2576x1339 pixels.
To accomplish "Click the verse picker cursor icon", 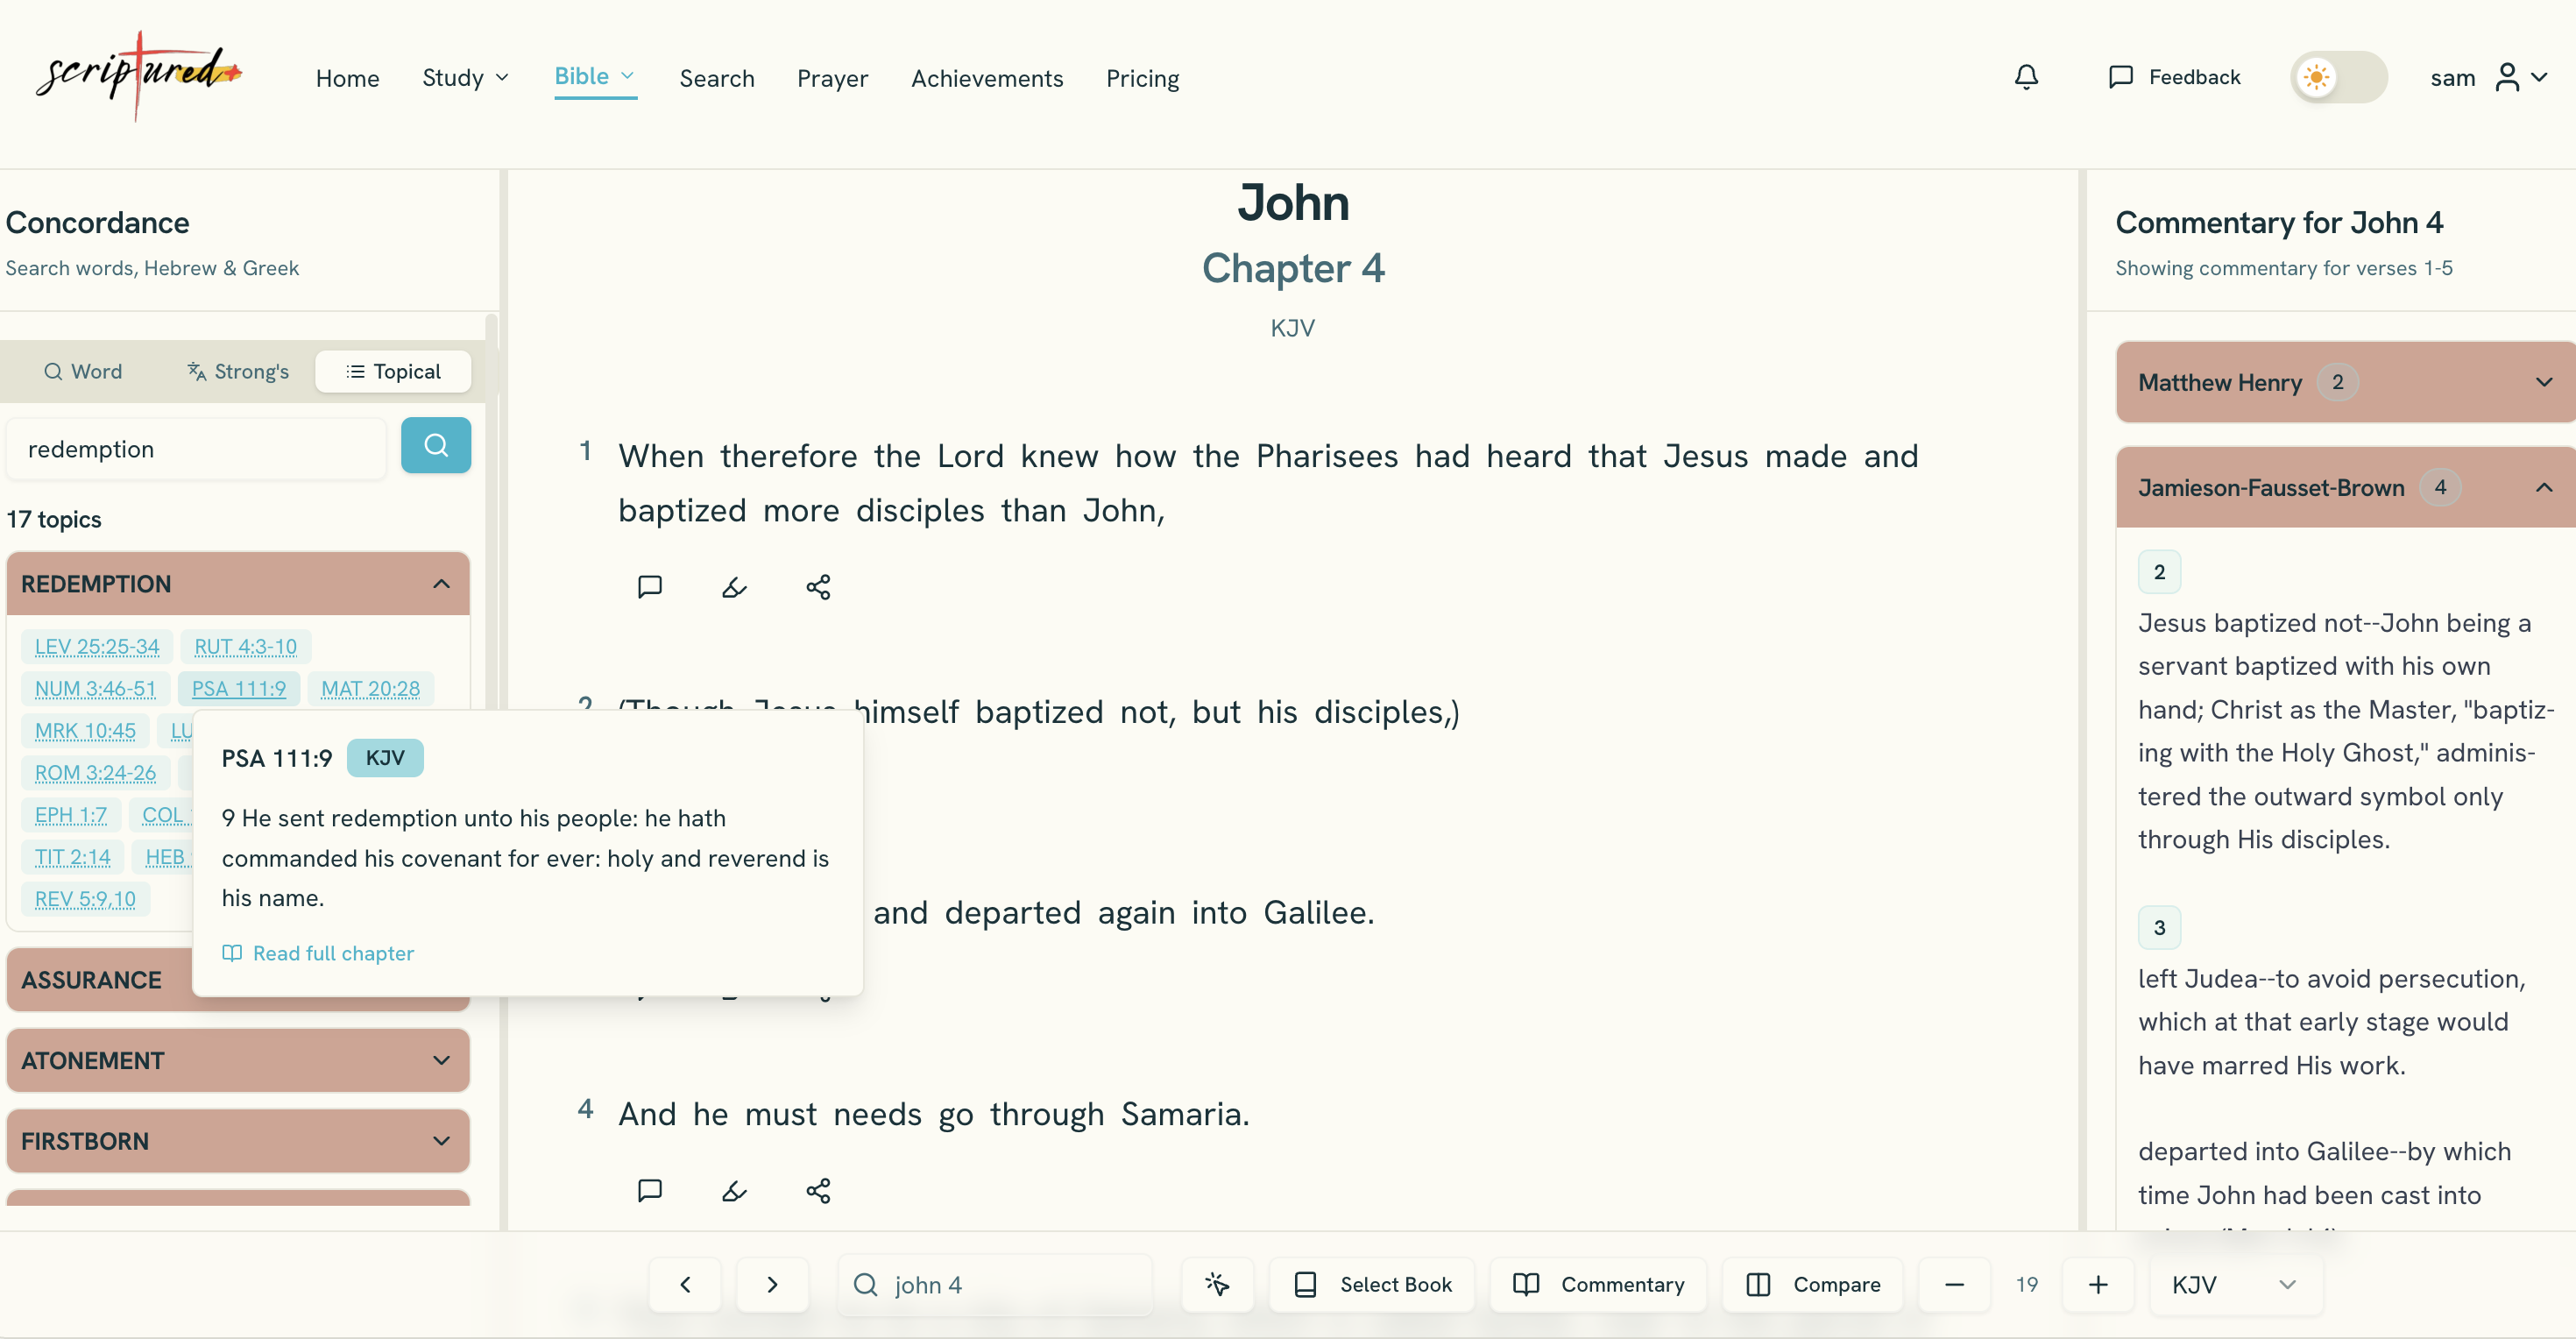I will (x=1217, y=1284).
